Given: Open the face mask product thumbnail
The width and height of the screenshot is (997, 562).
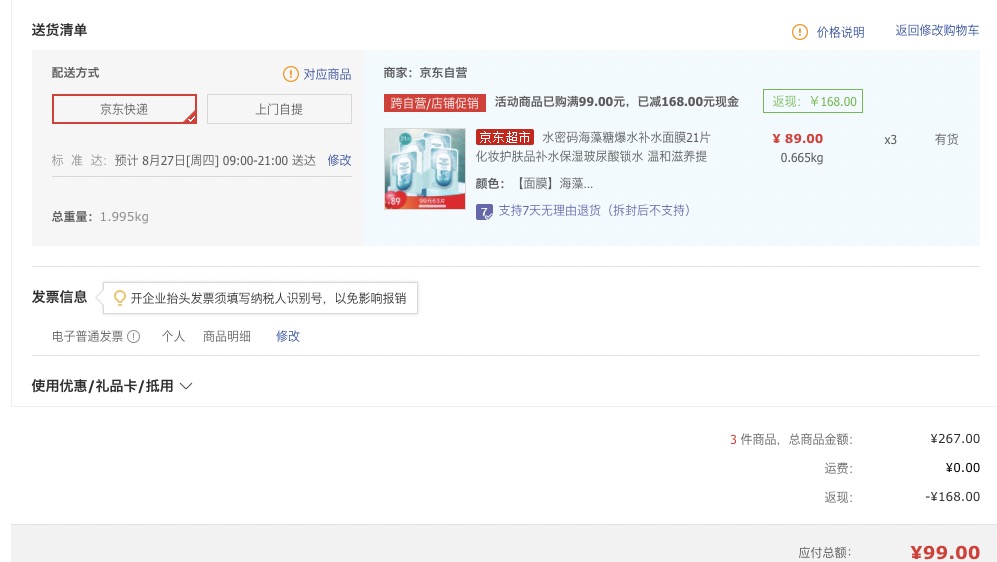Looking at the screenshot, I should coord(425,168).
